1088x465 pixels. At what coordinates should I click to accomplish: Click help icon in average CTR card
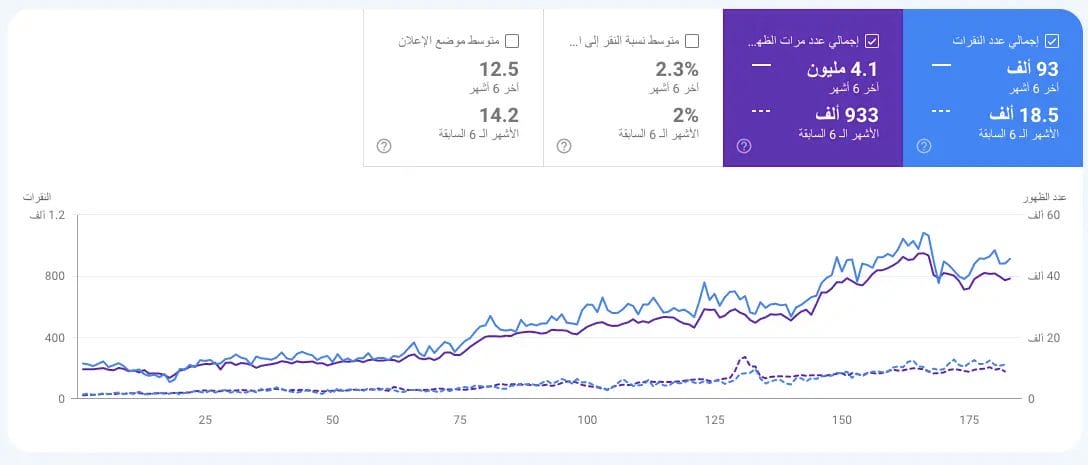(564, 146)
